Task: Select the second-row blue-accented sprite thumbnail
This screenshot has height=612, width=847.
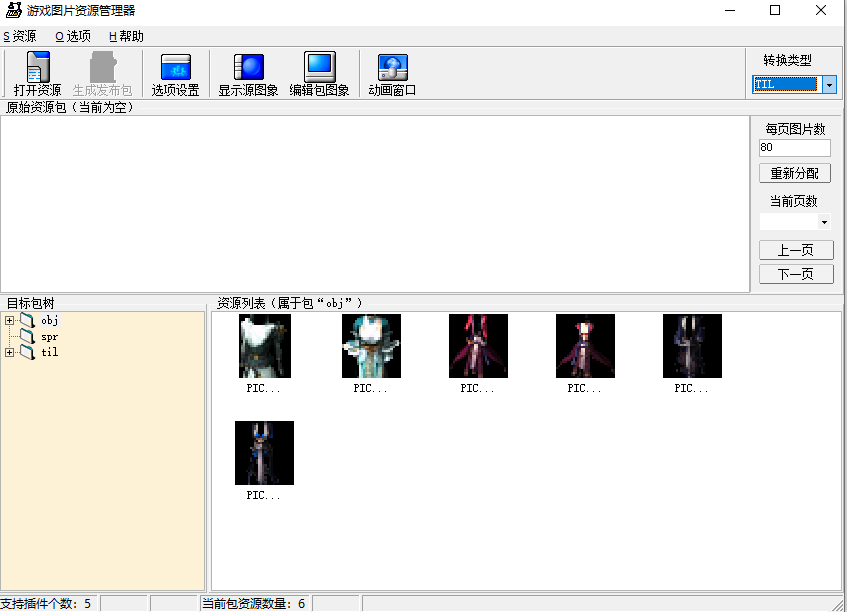Action: [x=265, y=453]
